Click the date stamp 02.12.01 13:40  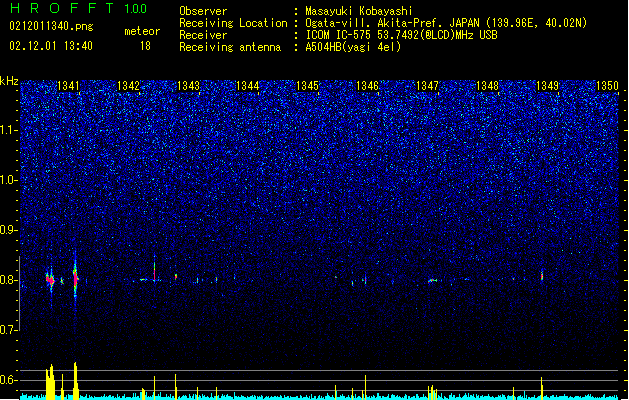click(51, 46)
